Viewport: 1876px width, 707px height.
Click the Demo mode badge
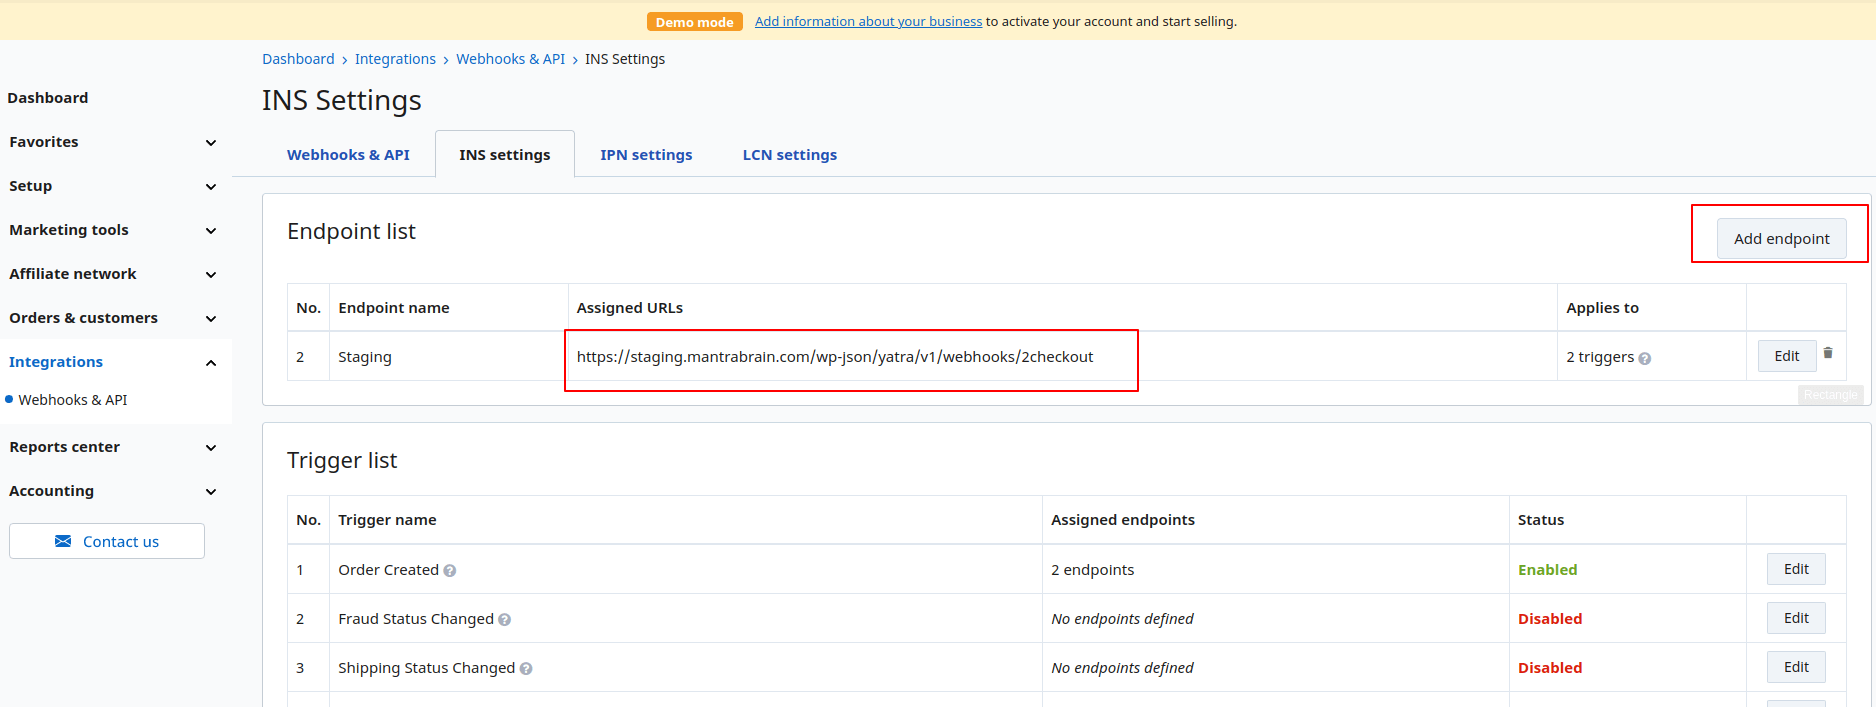click(694, 22)
